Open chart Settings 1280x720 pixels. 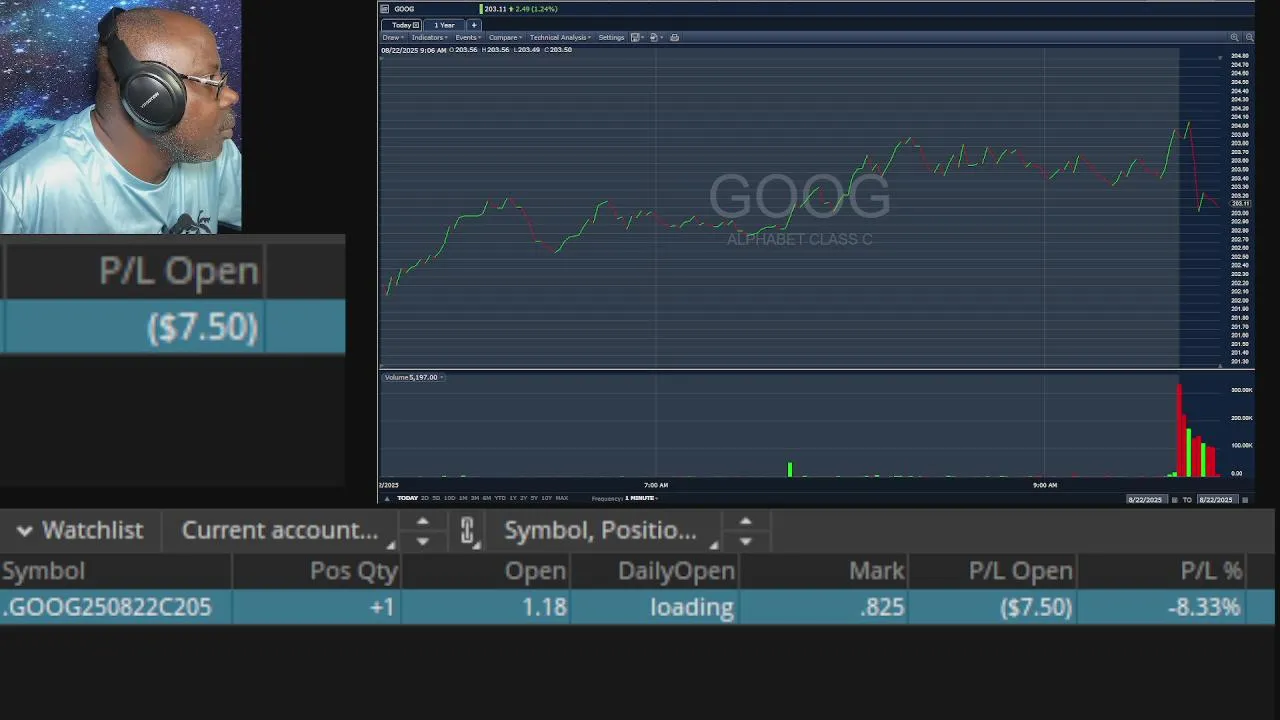611,38
